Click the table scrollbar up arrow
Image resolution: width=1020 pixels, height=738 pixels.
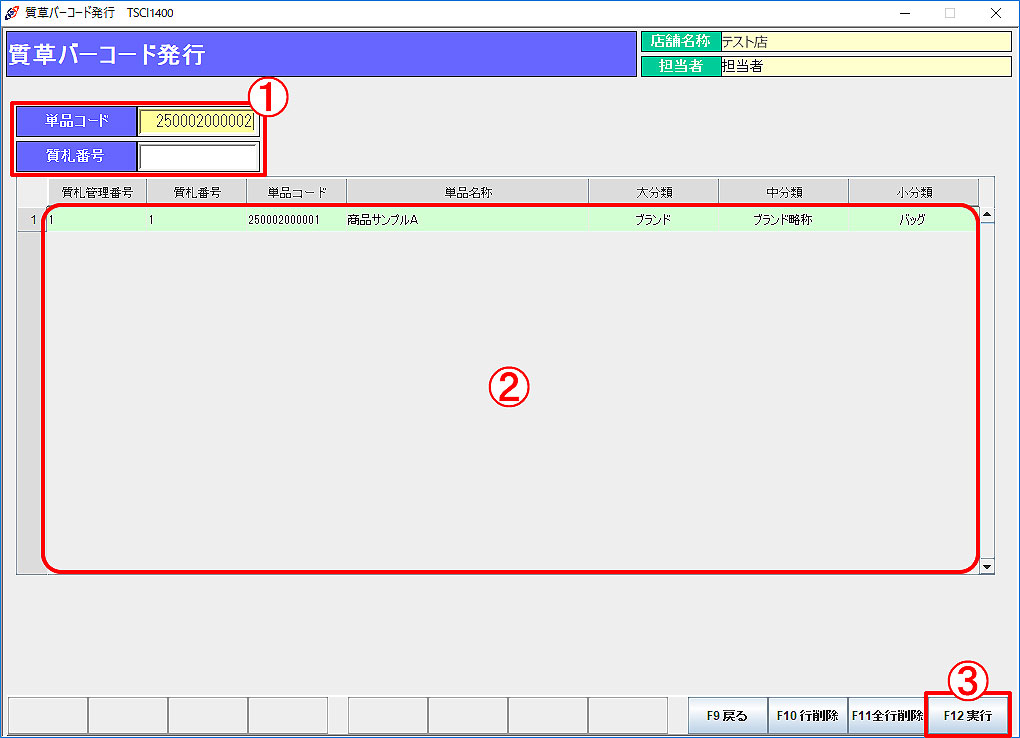(x=987, y=214)
